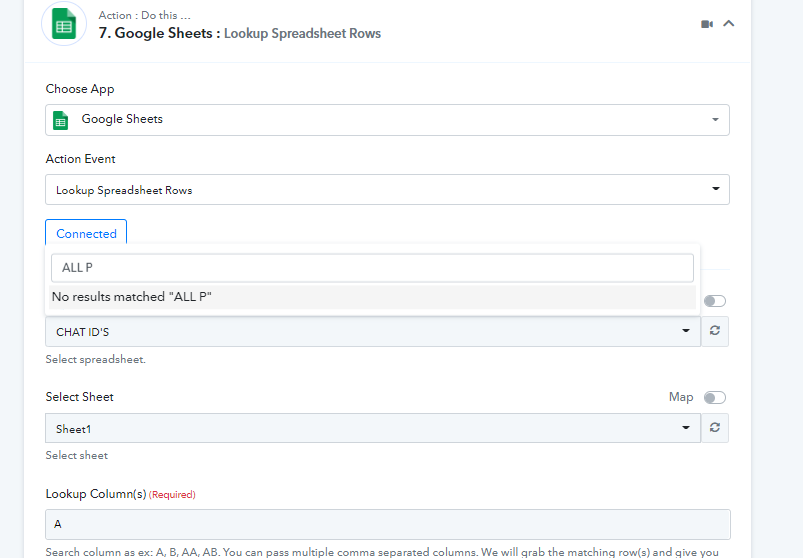The height and width of the screenshot is (558, 803).
Task: Click the 'Action Event' label
Action: pyautogui.click(x=80, y=159)
